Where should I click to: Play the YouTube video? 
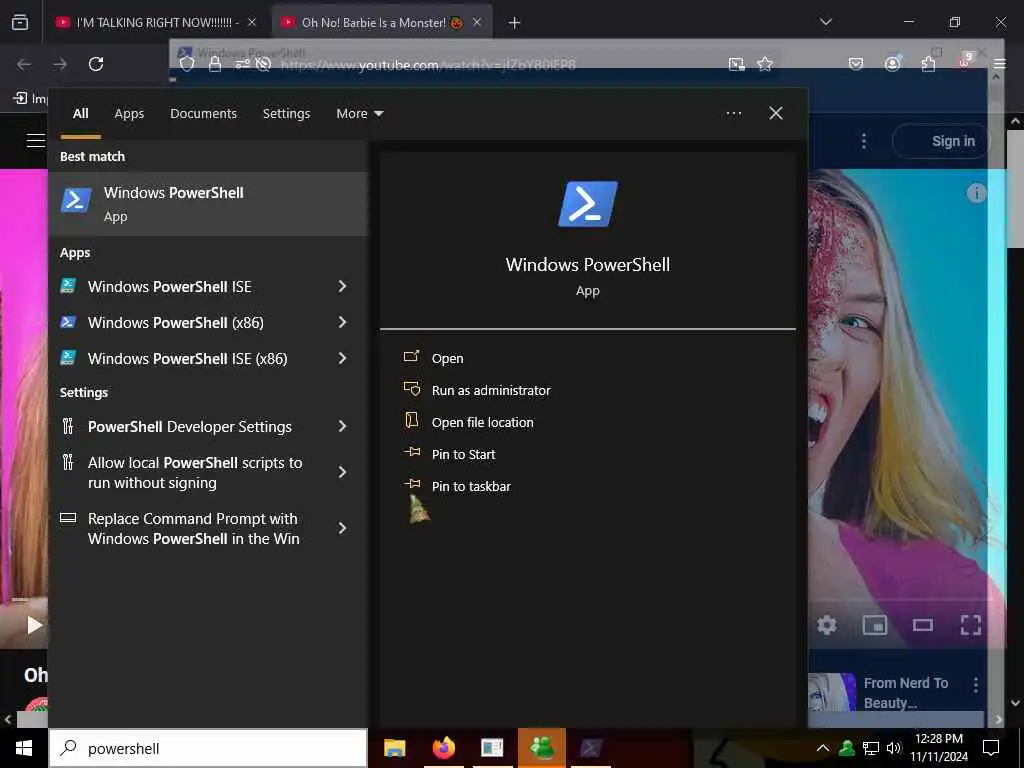coord(34,625)
